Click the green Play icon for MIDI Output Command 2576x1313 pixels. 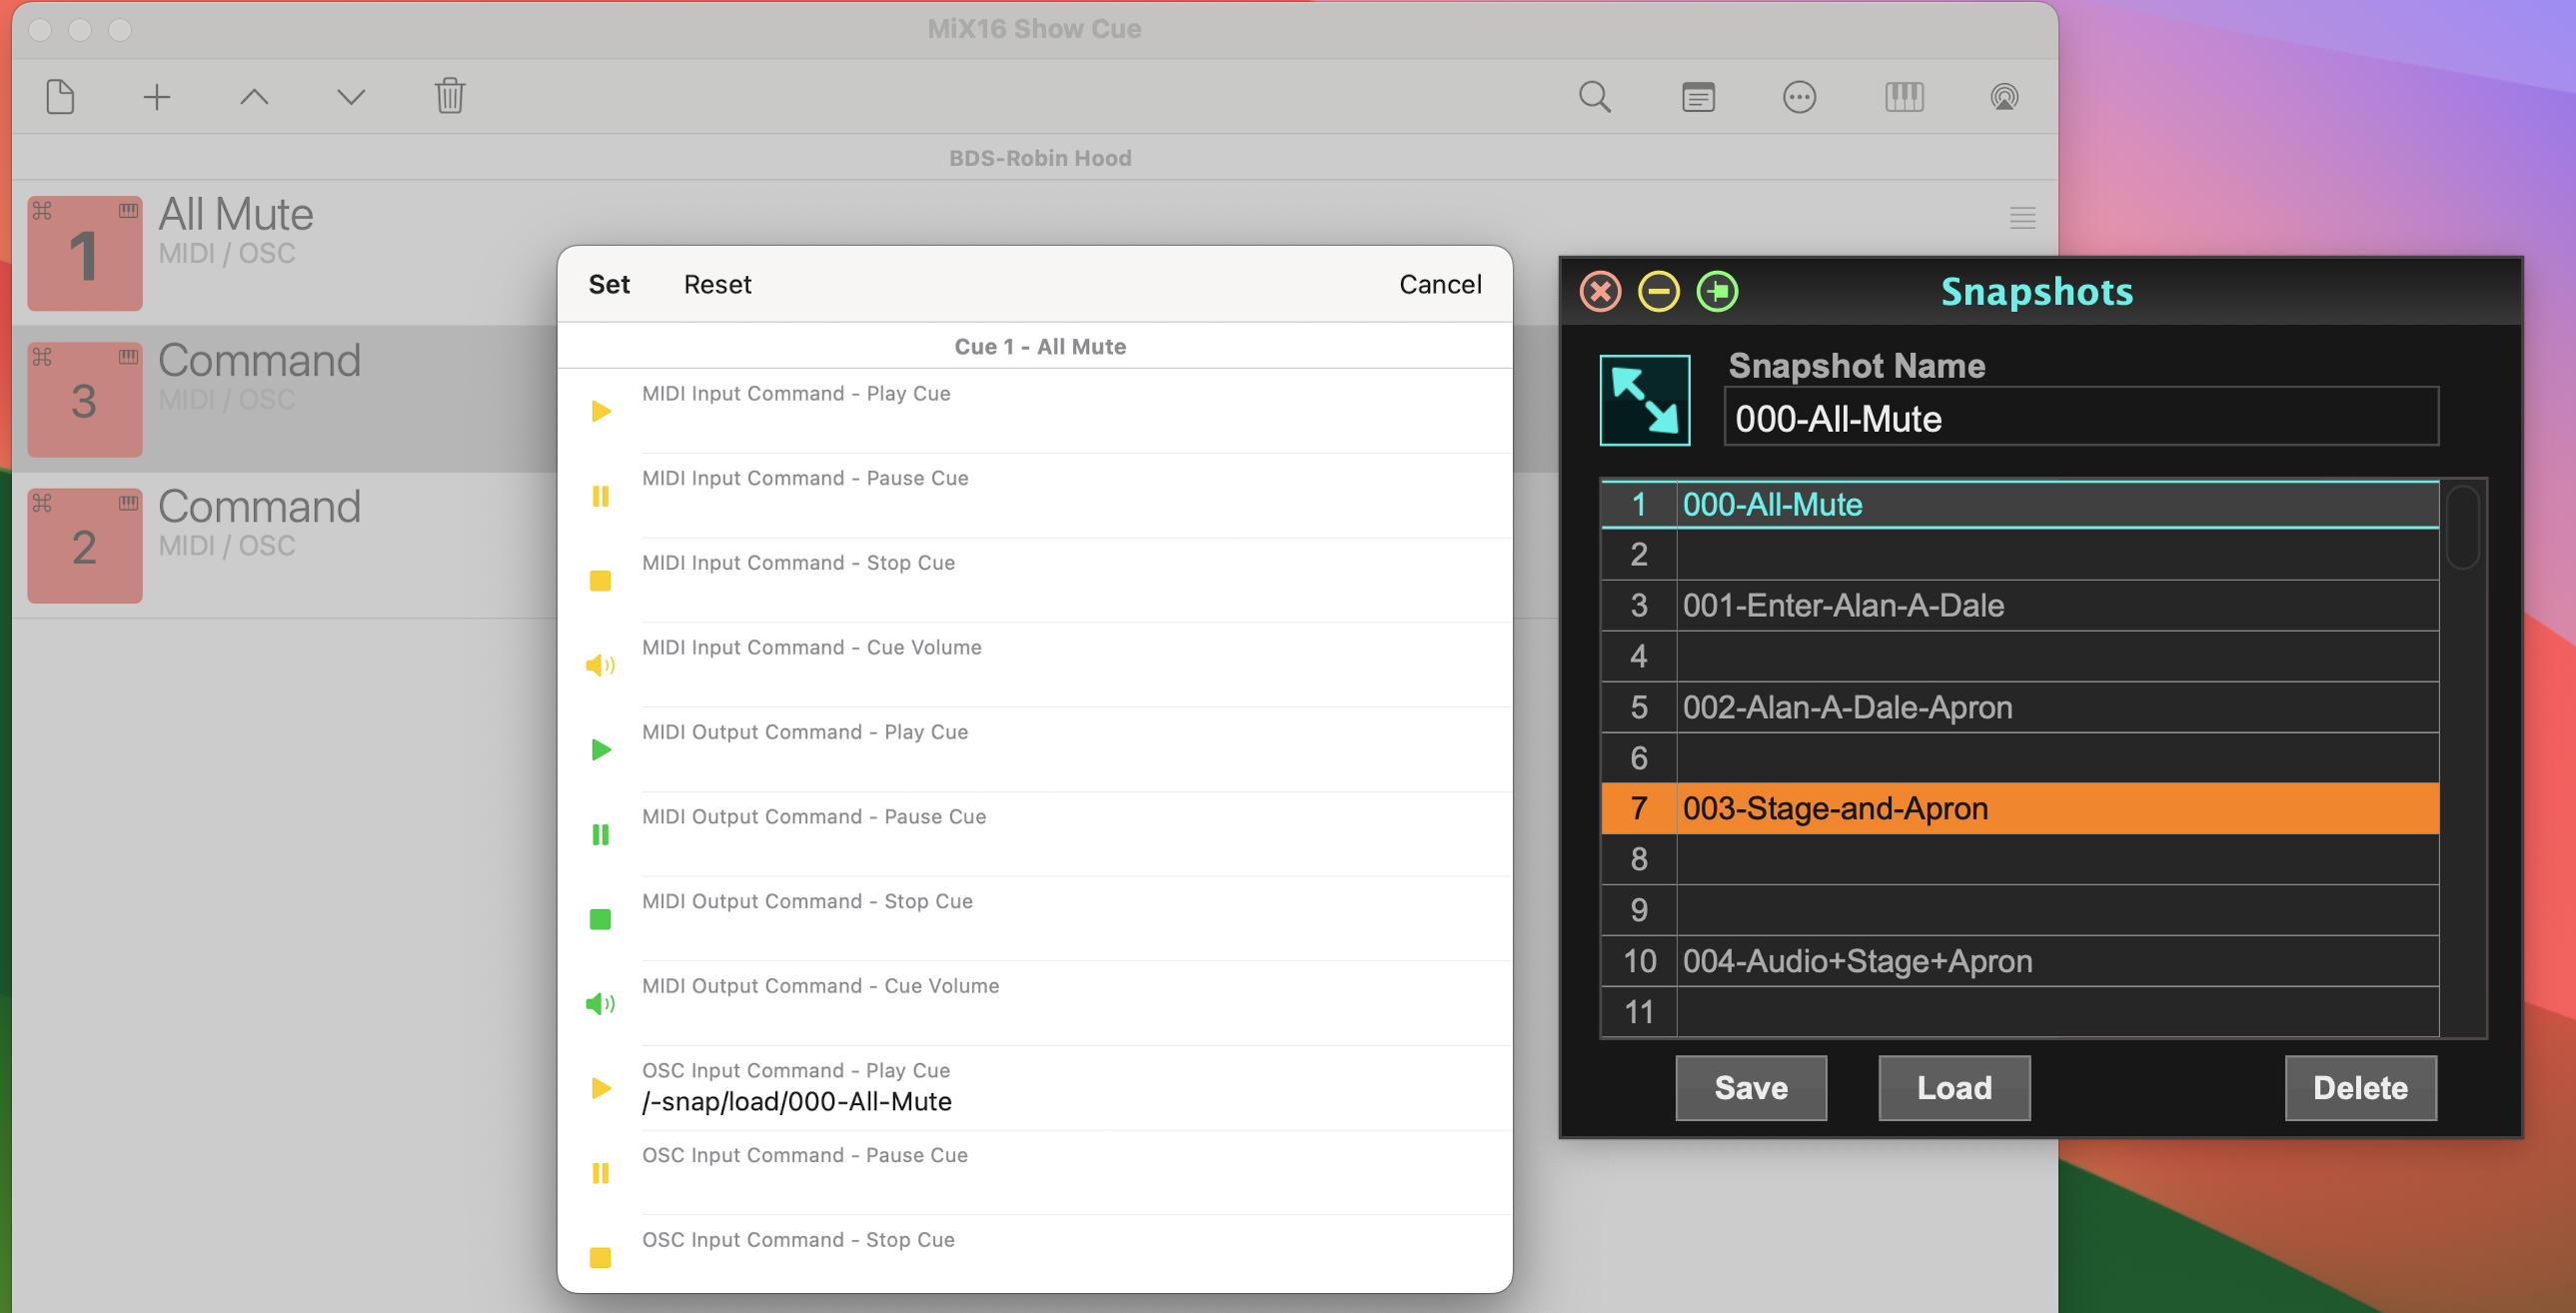coord(601,749)
